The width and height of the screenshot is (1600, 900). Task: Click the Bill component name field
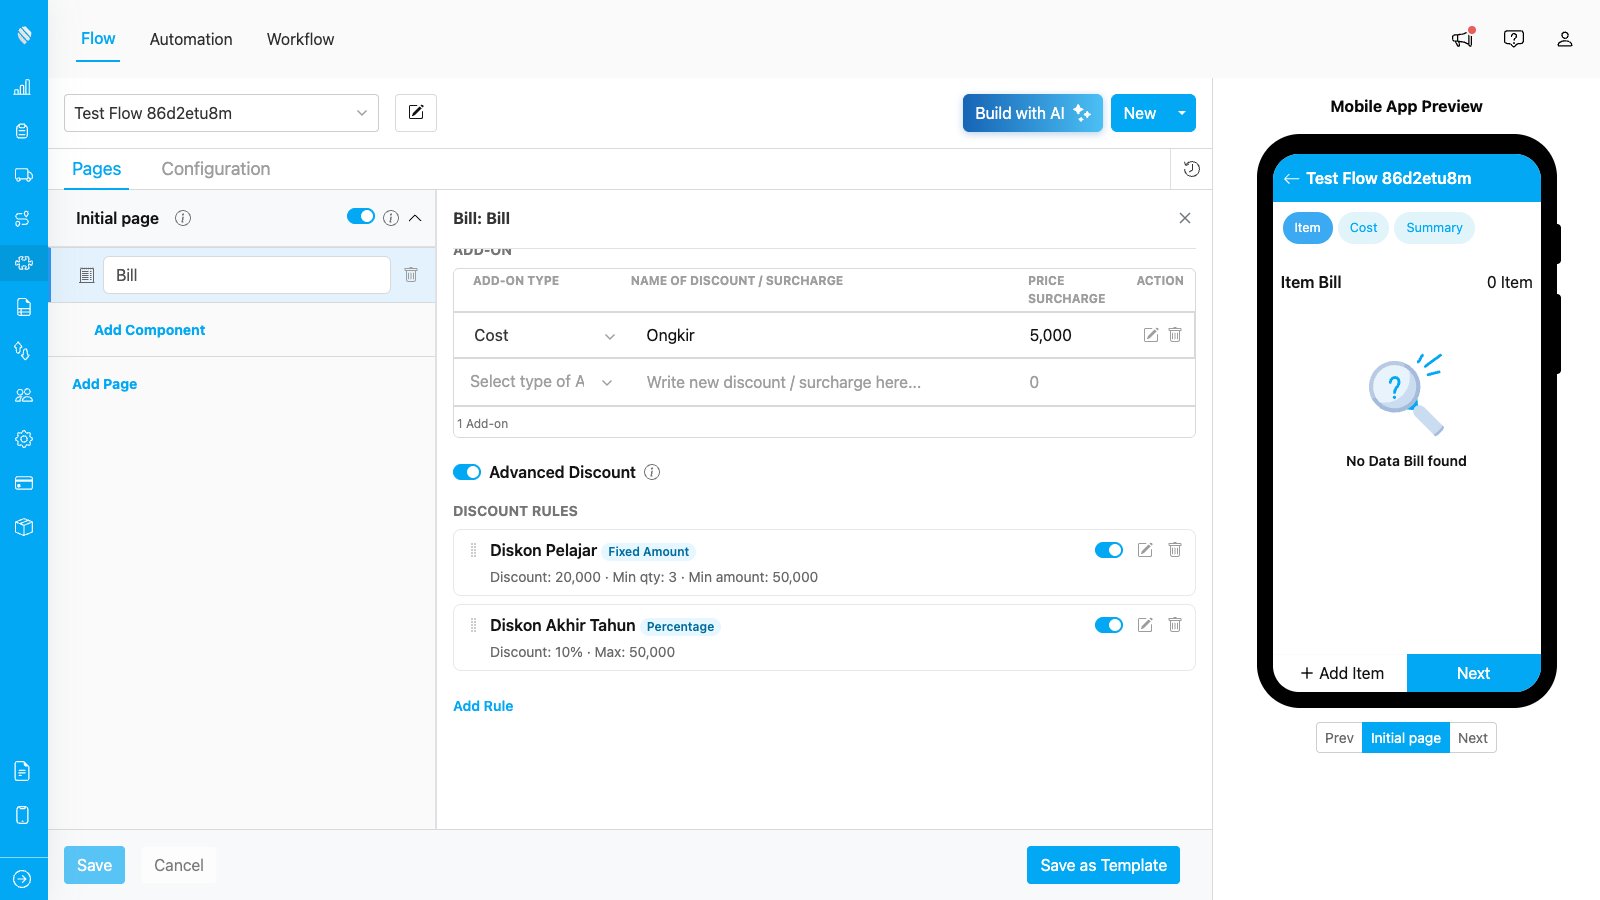tap(247, 275)
